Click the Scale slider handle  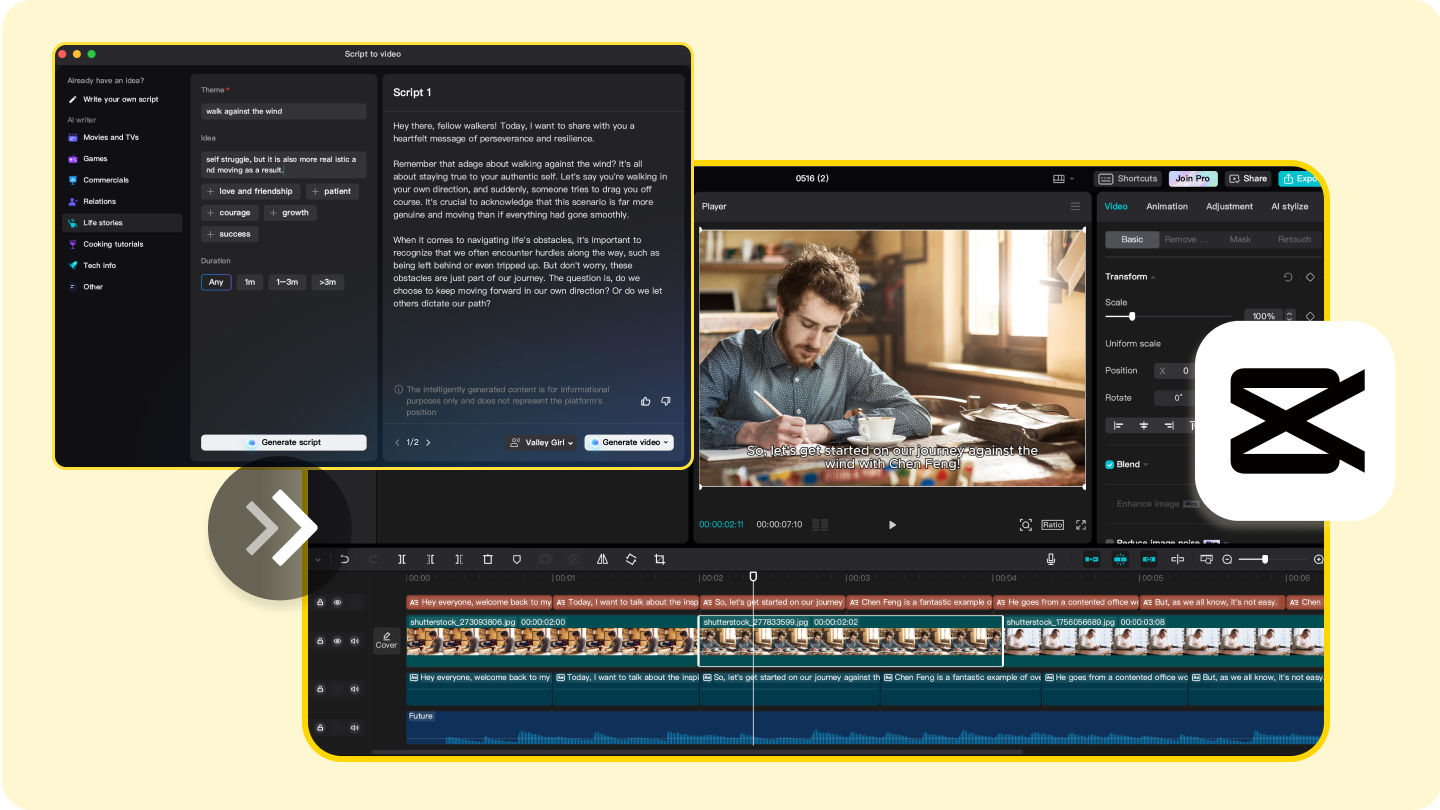click(1132, 316)
